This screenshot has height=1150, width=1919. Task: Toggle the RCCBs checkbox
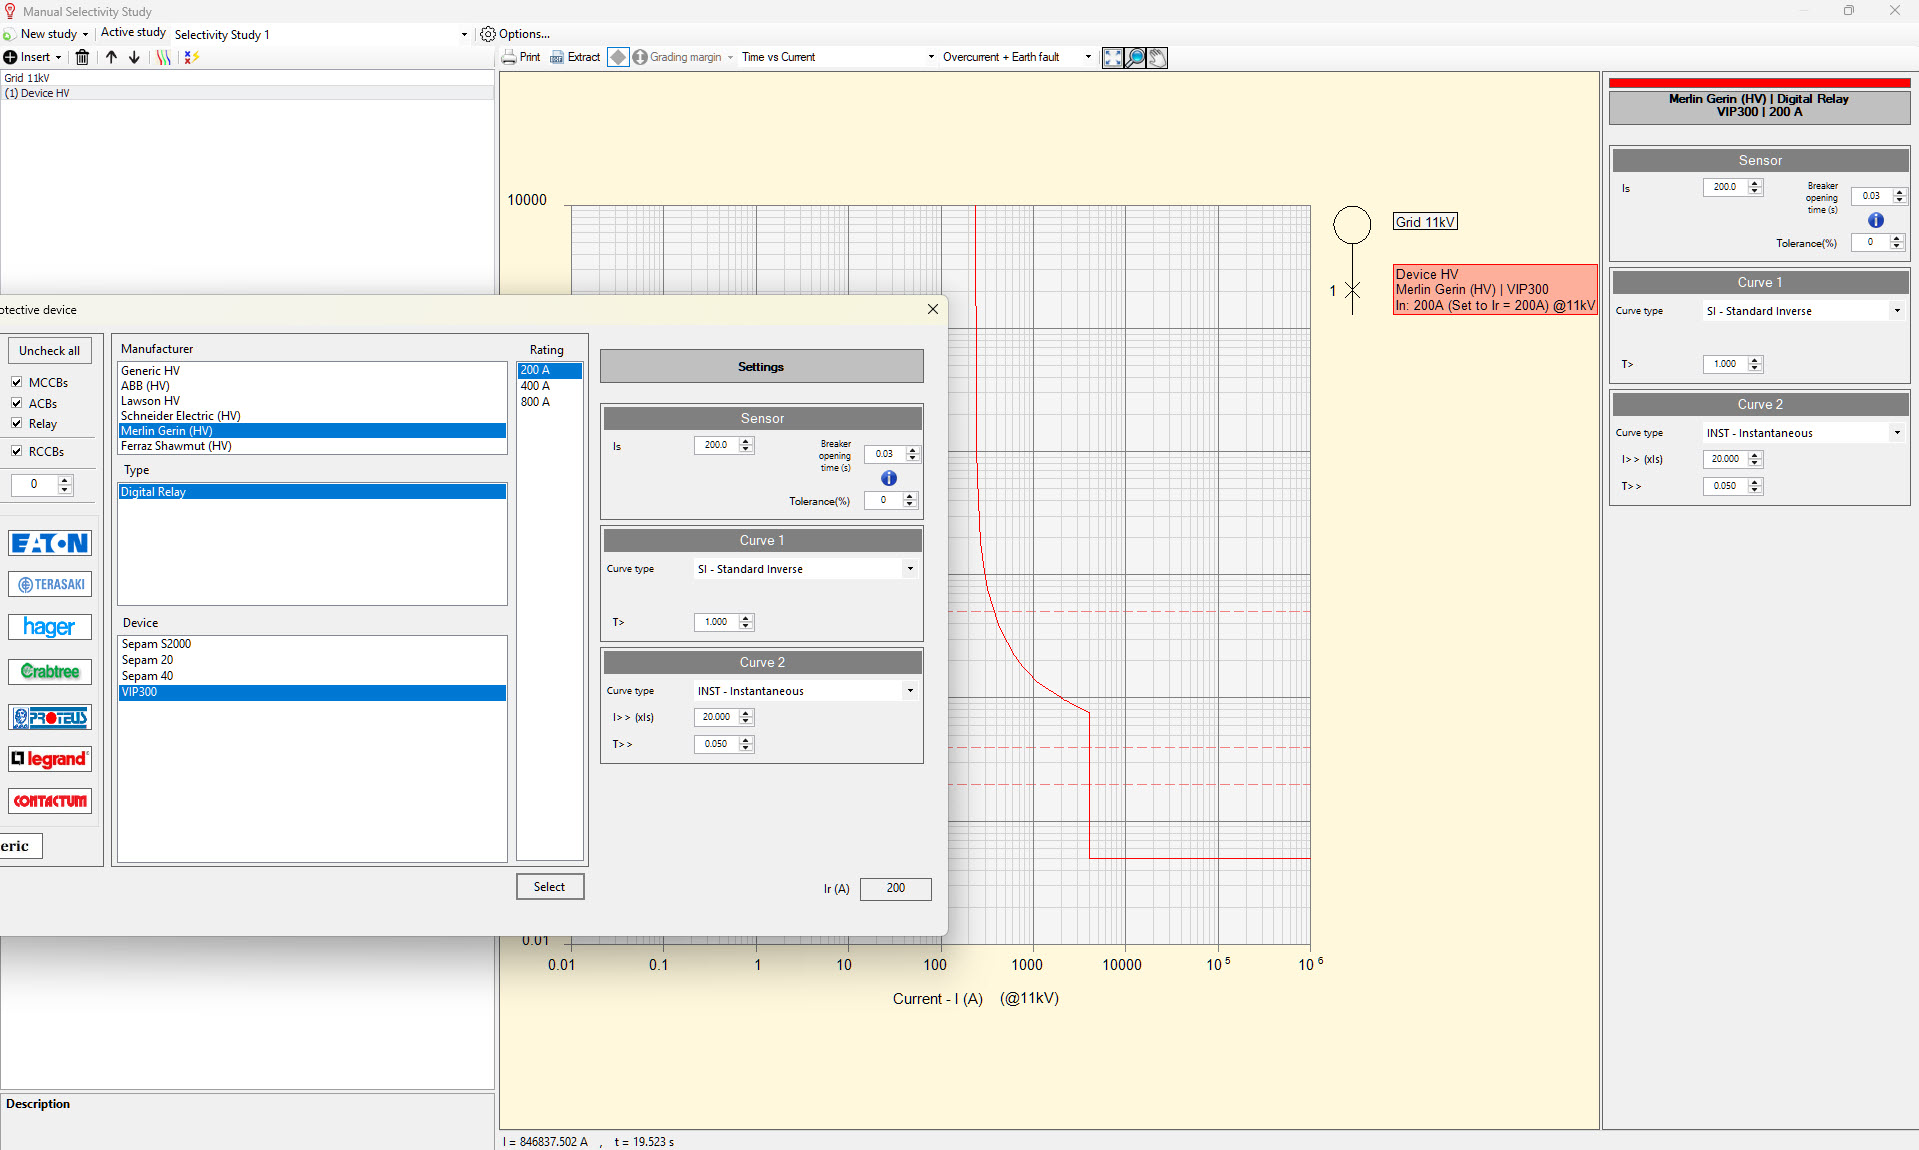click(17, 451)
